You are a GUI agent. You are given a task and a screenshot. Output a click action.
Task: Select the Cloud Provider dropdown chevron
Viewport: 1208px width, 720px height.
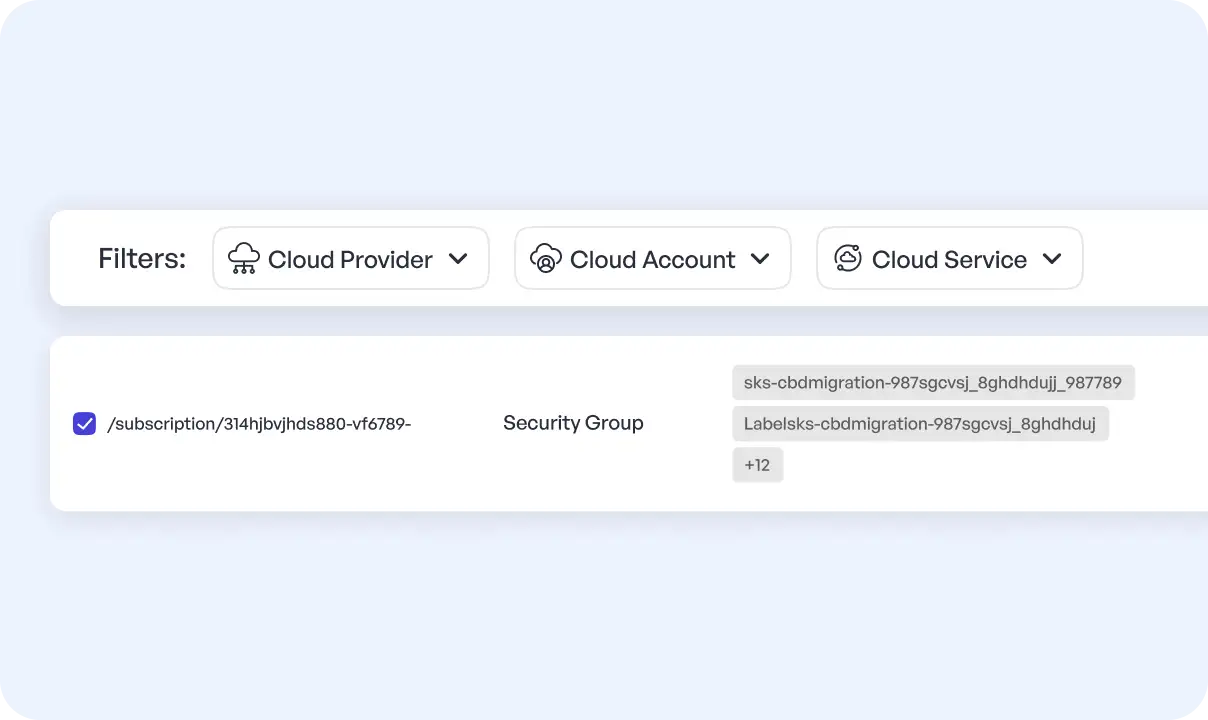point(459,258)
